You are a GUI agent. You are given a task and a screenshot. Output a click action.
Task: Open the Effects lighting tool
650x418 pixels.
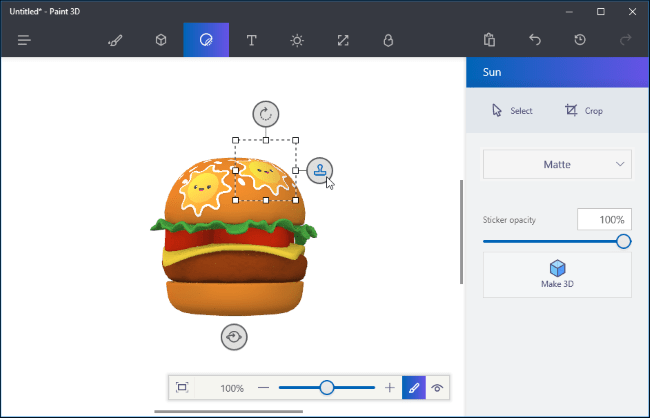pos(297,40)
